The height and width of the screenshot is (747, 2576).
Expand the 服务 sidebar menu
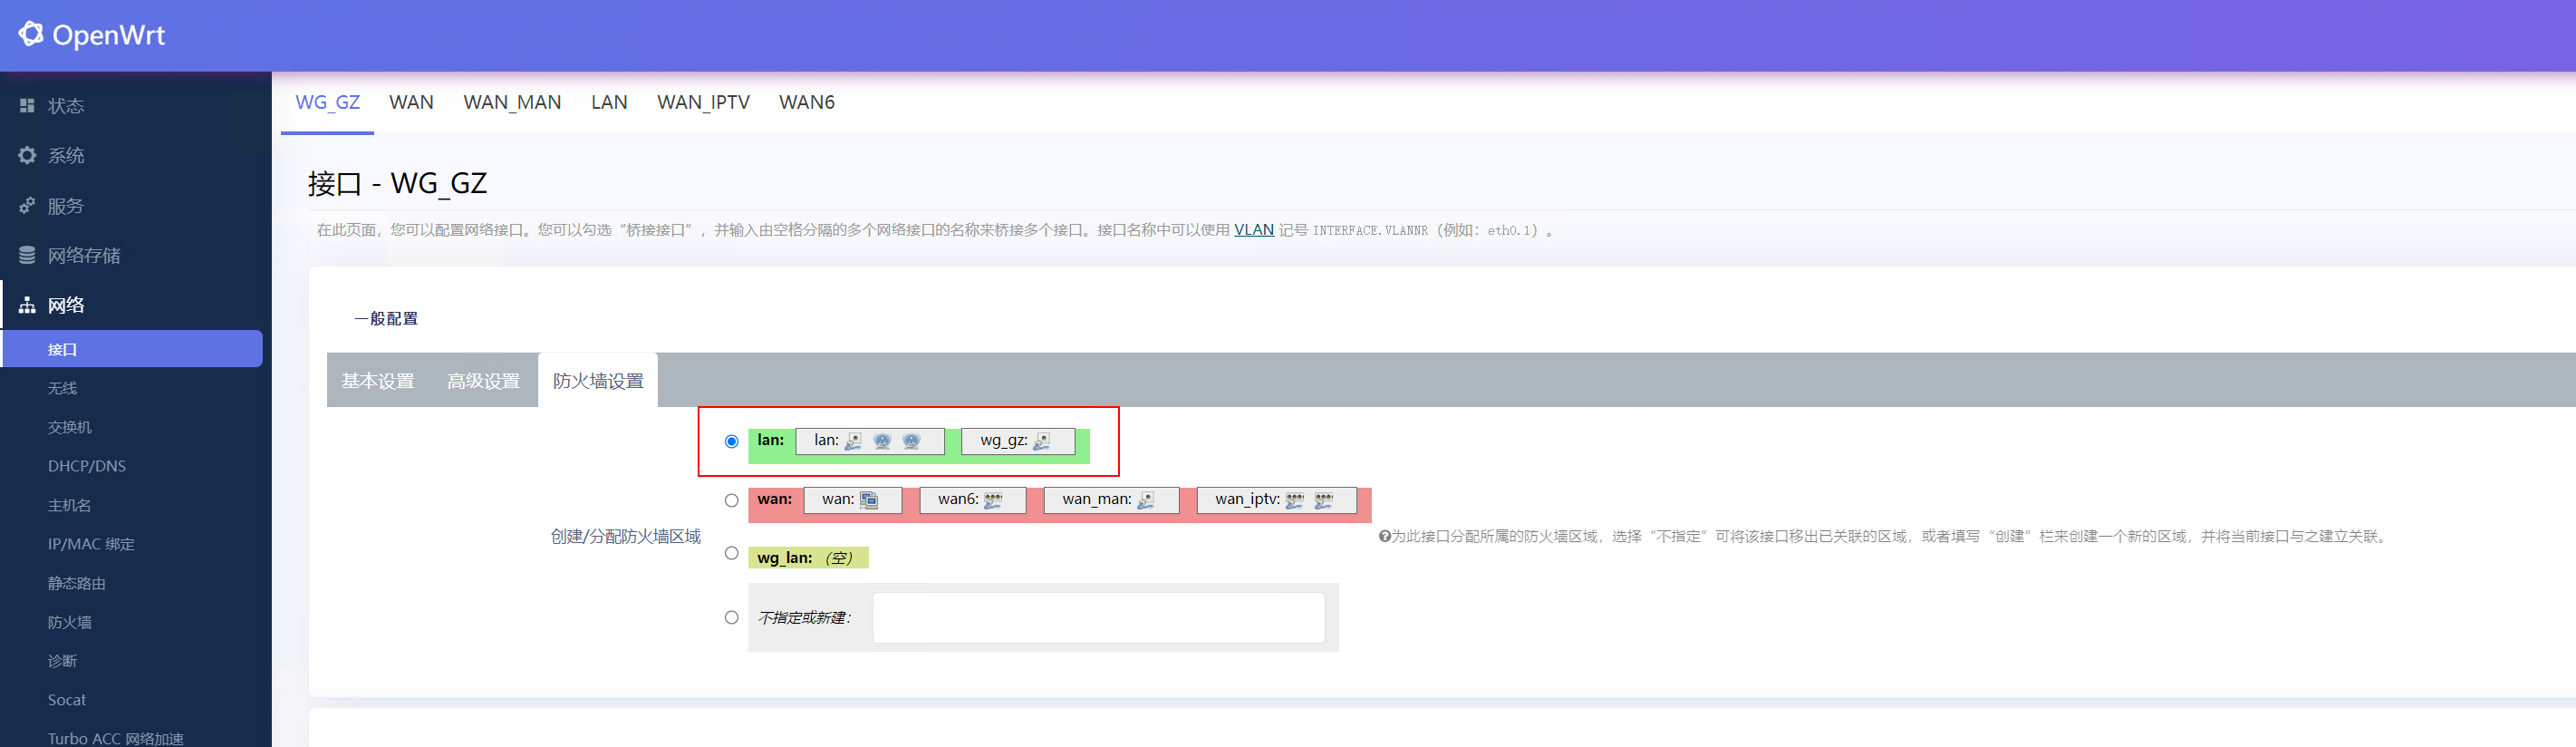[x=66, y=206]
